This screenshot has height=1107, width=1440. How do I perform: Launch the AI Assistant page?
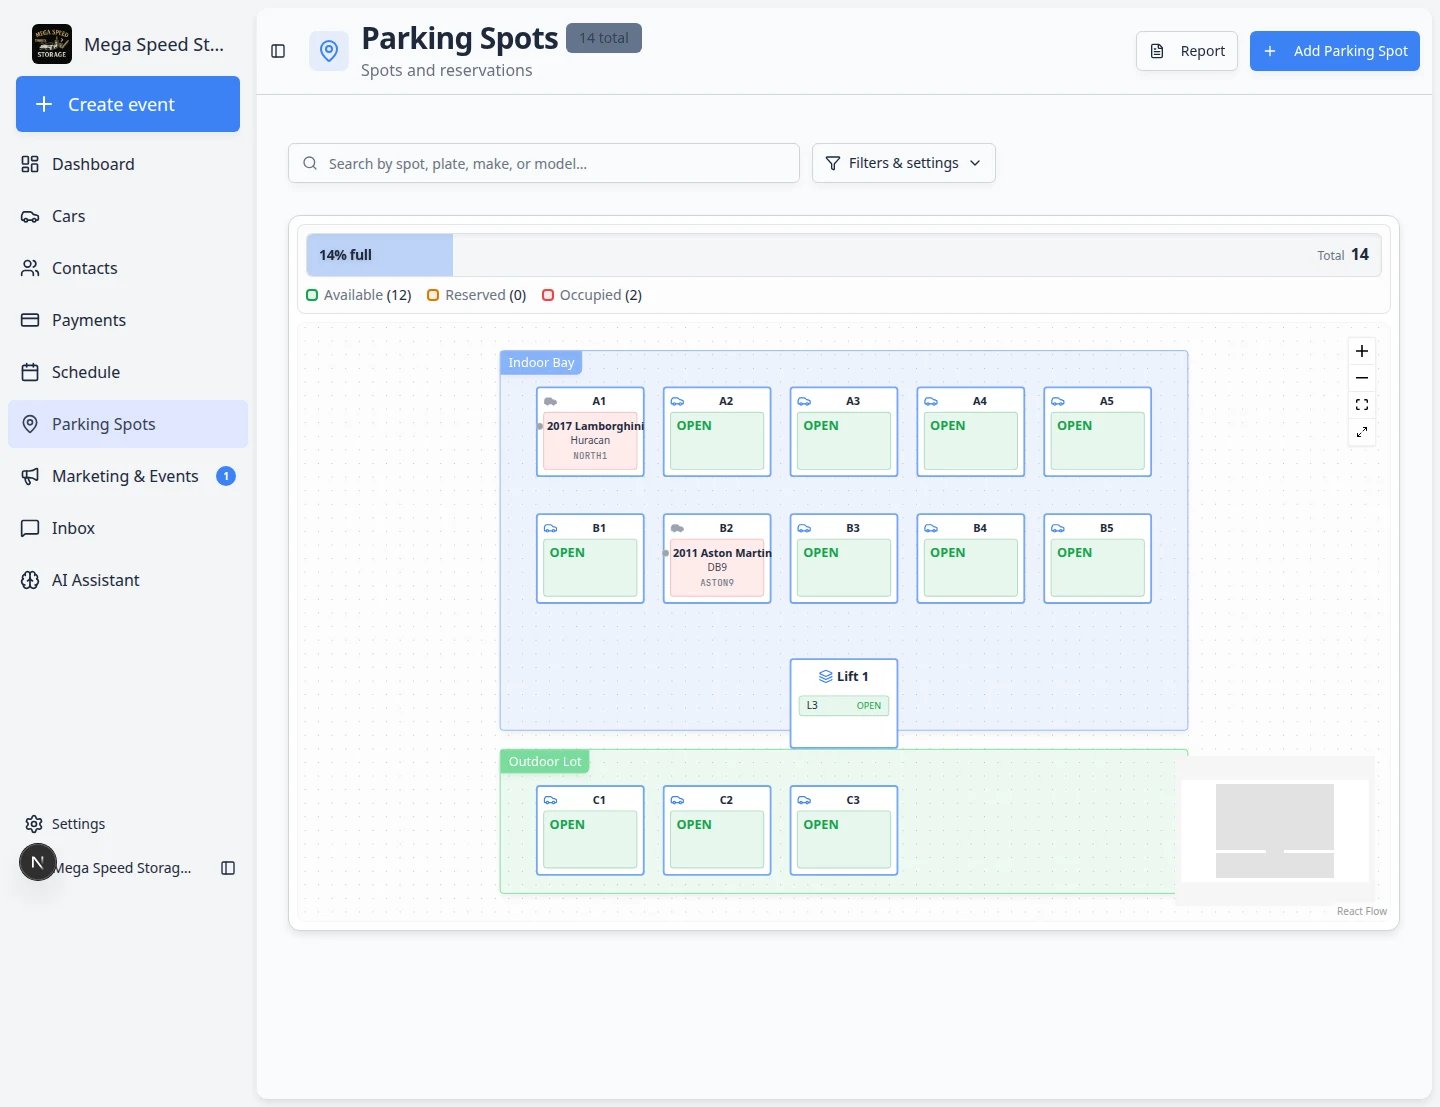128,580
